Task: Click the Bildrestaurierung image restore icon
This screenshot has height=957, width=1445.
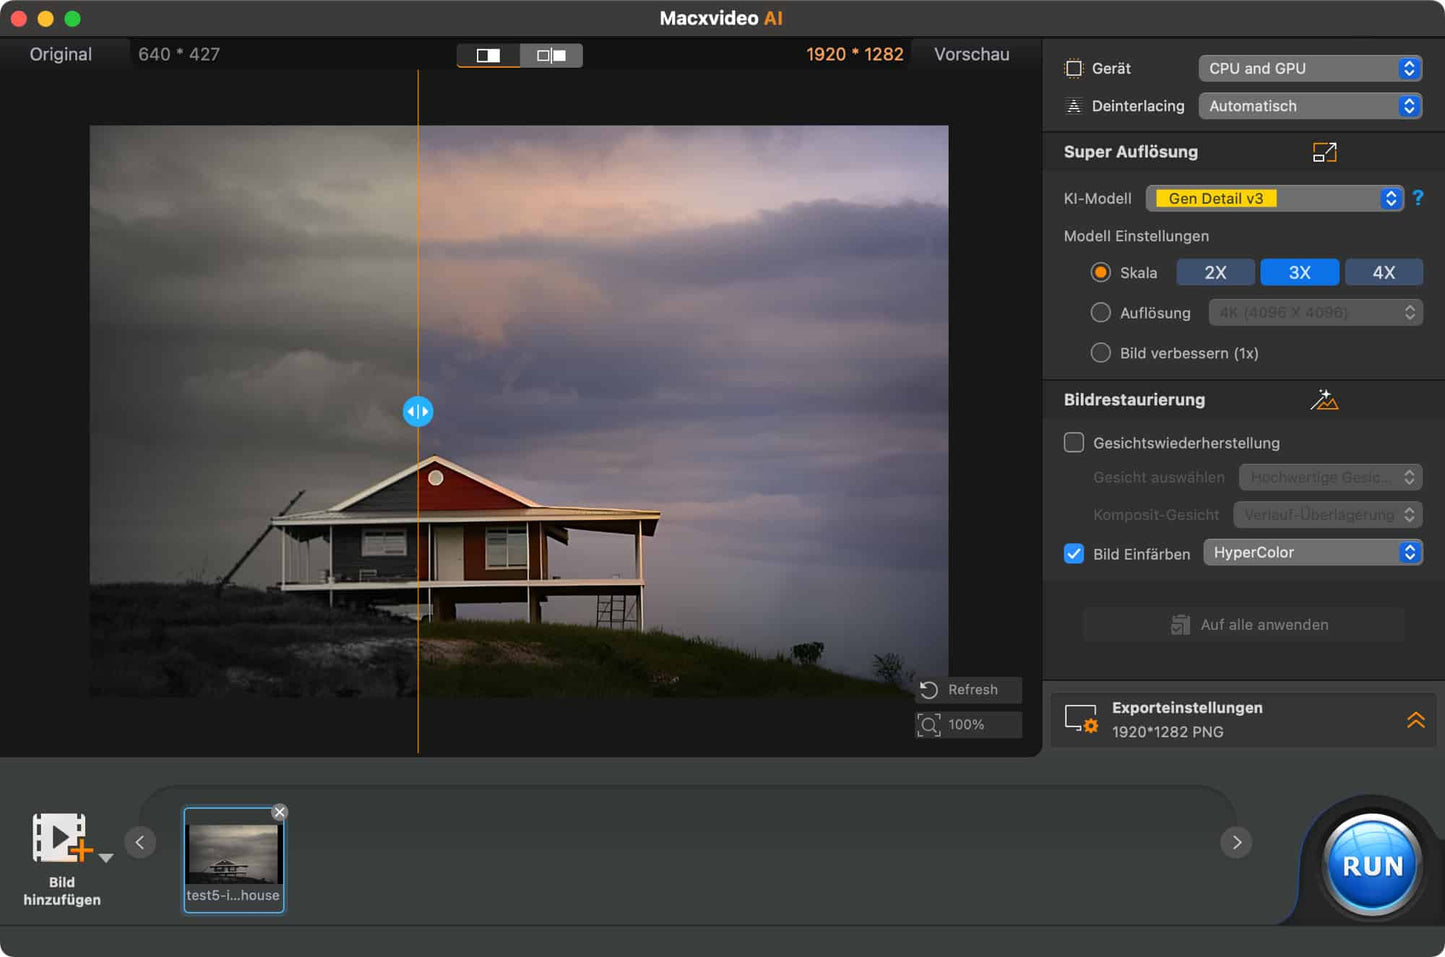Action: click(x=1324, y=400)
